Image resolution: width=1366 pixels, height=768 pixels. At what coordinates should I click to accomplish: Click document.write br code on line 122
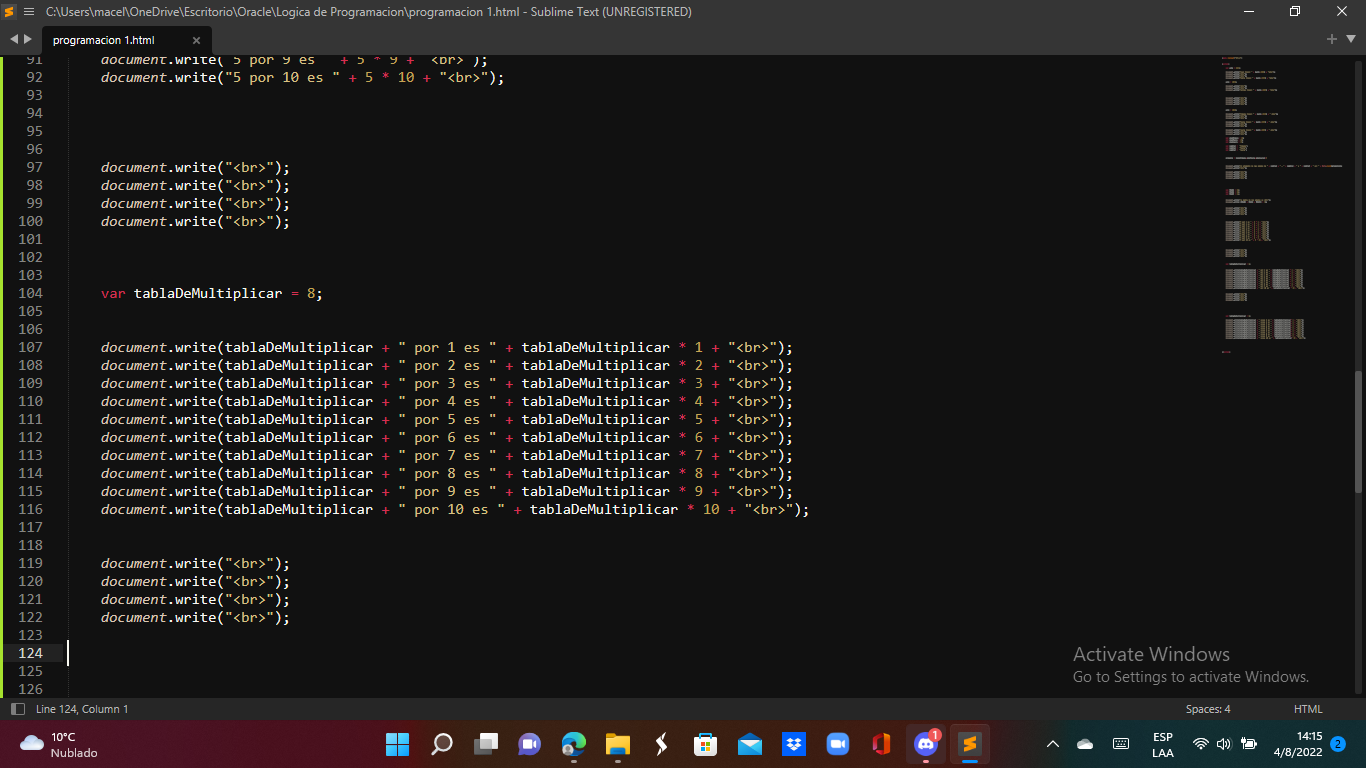click(195, 617)
